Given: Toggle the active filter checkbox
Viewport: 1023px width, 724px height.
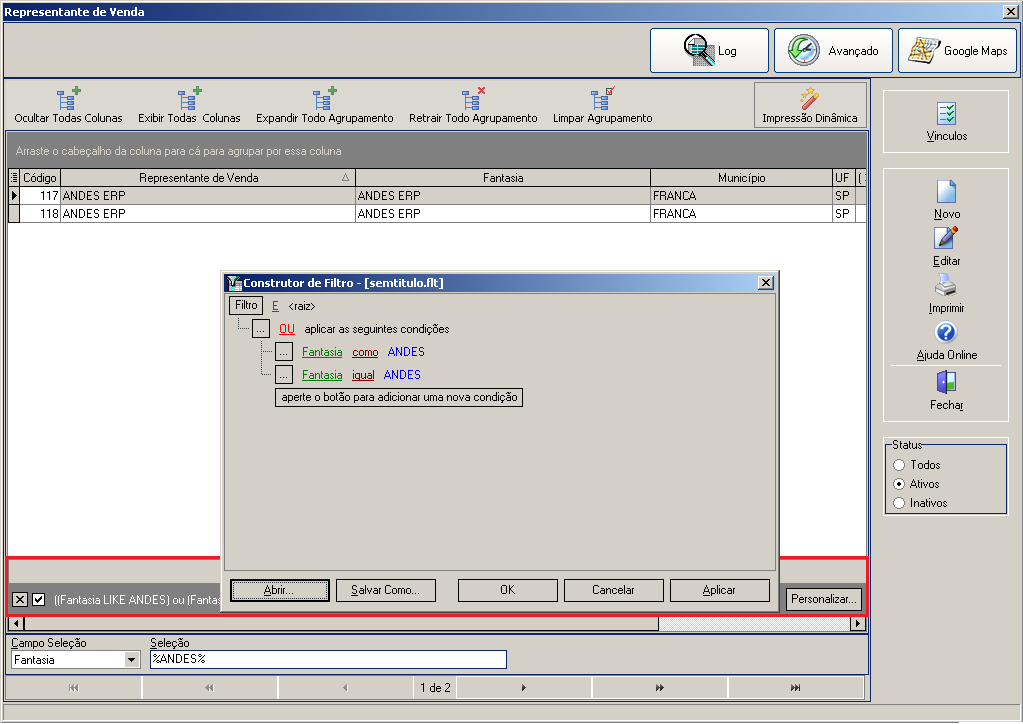Looking at the screenshot, I should (x=38, y=599).
